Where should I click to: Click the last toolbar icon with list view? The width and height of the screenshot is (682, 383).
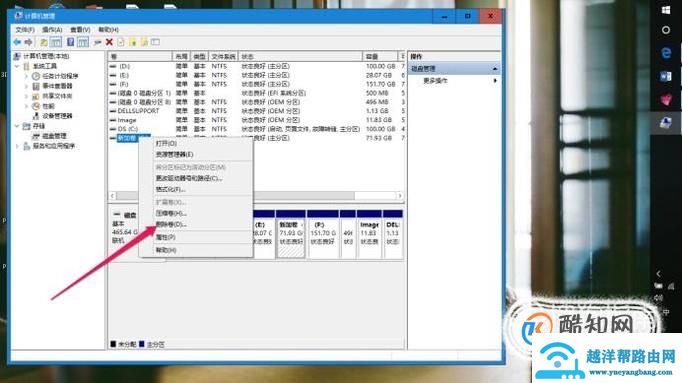(x=155, y=42)
